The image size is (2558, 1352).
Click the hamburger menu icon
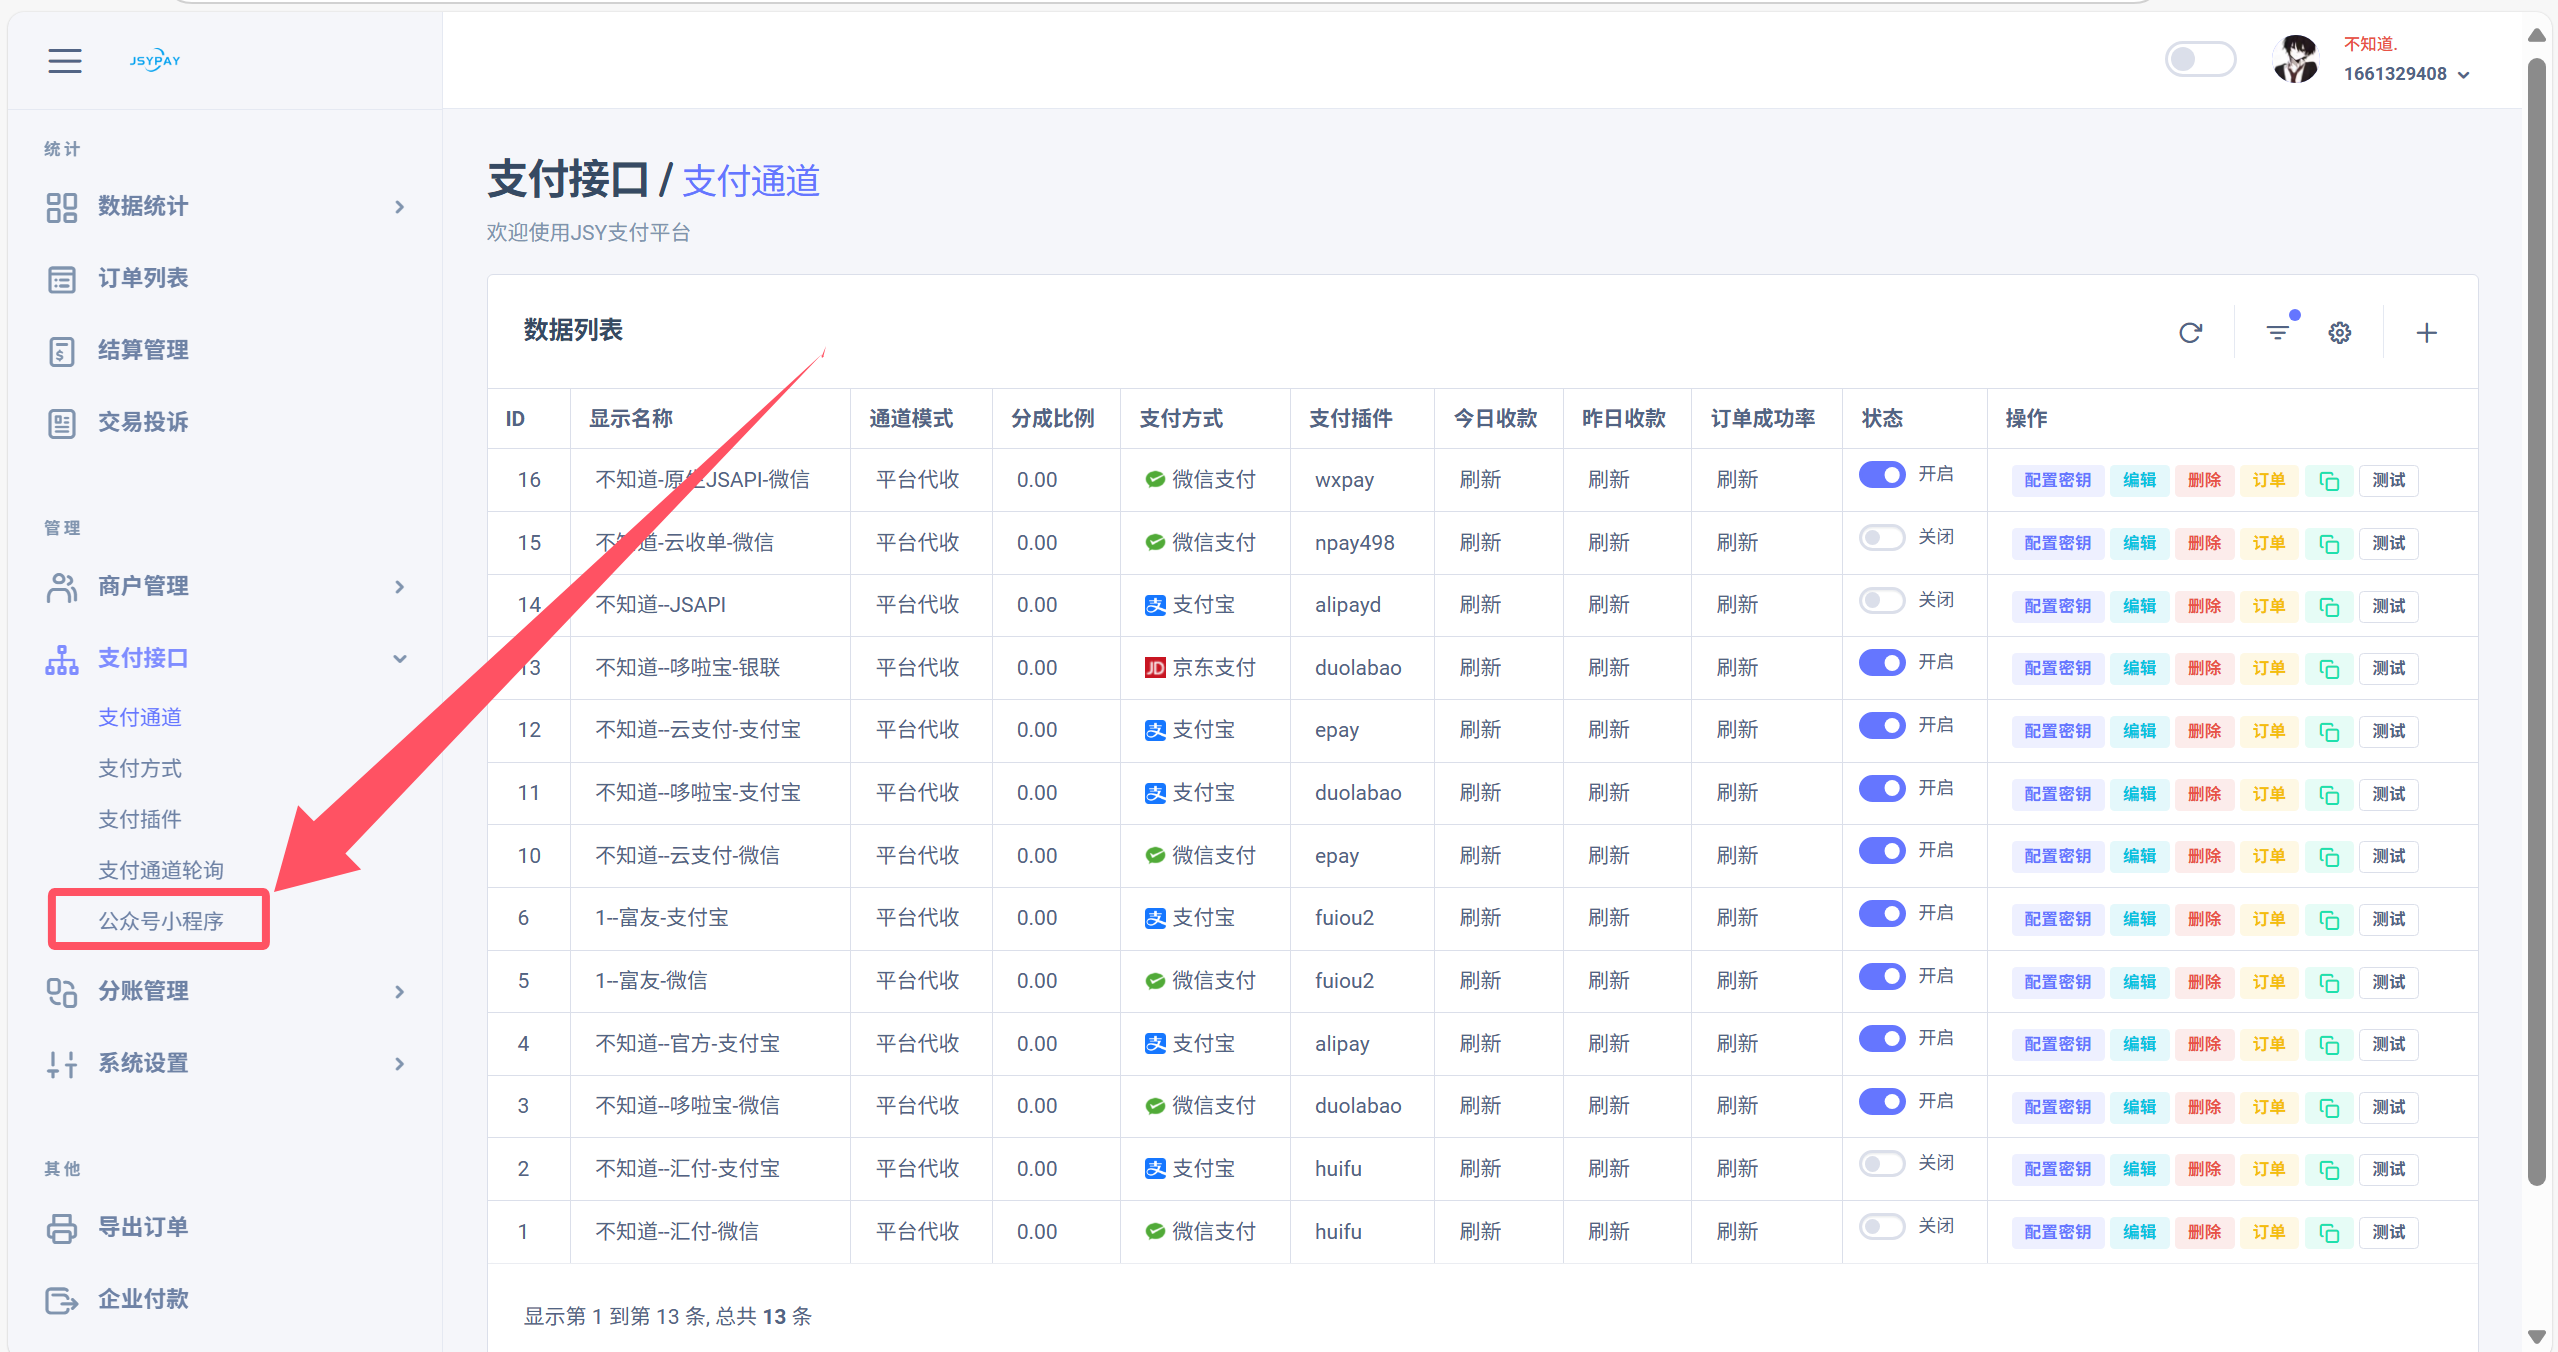point(65,61)
